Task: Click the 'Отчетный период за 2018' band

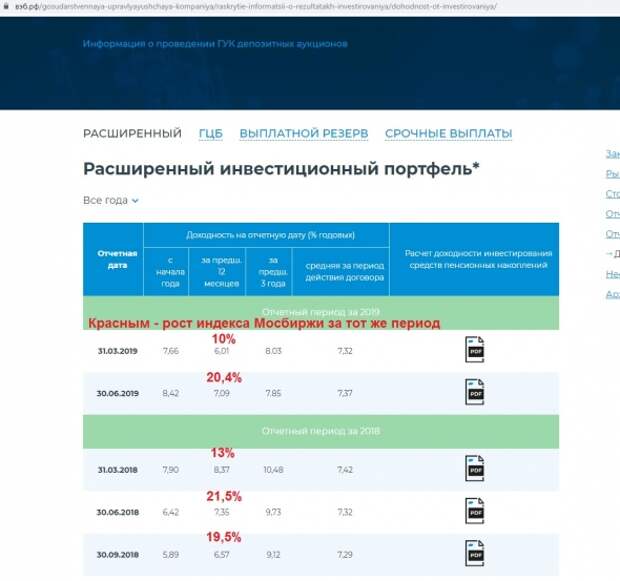Action: (x=321, y=431)
